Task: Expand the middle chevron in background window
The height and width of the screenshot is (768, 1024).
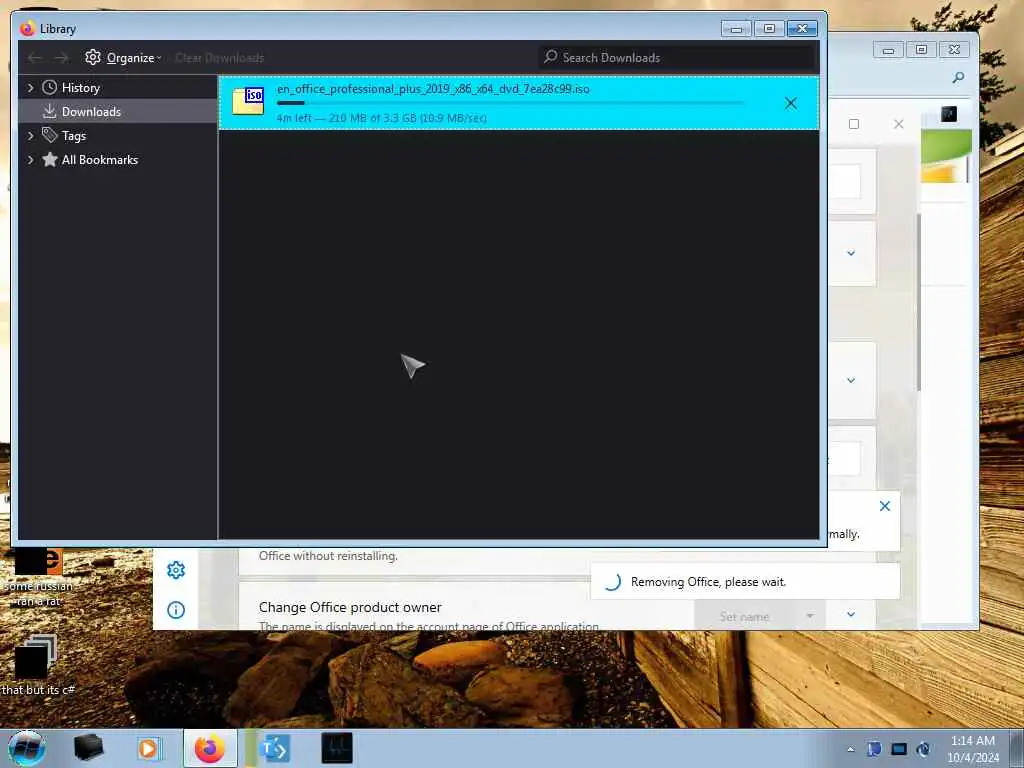Action: [x=851, y=380]
